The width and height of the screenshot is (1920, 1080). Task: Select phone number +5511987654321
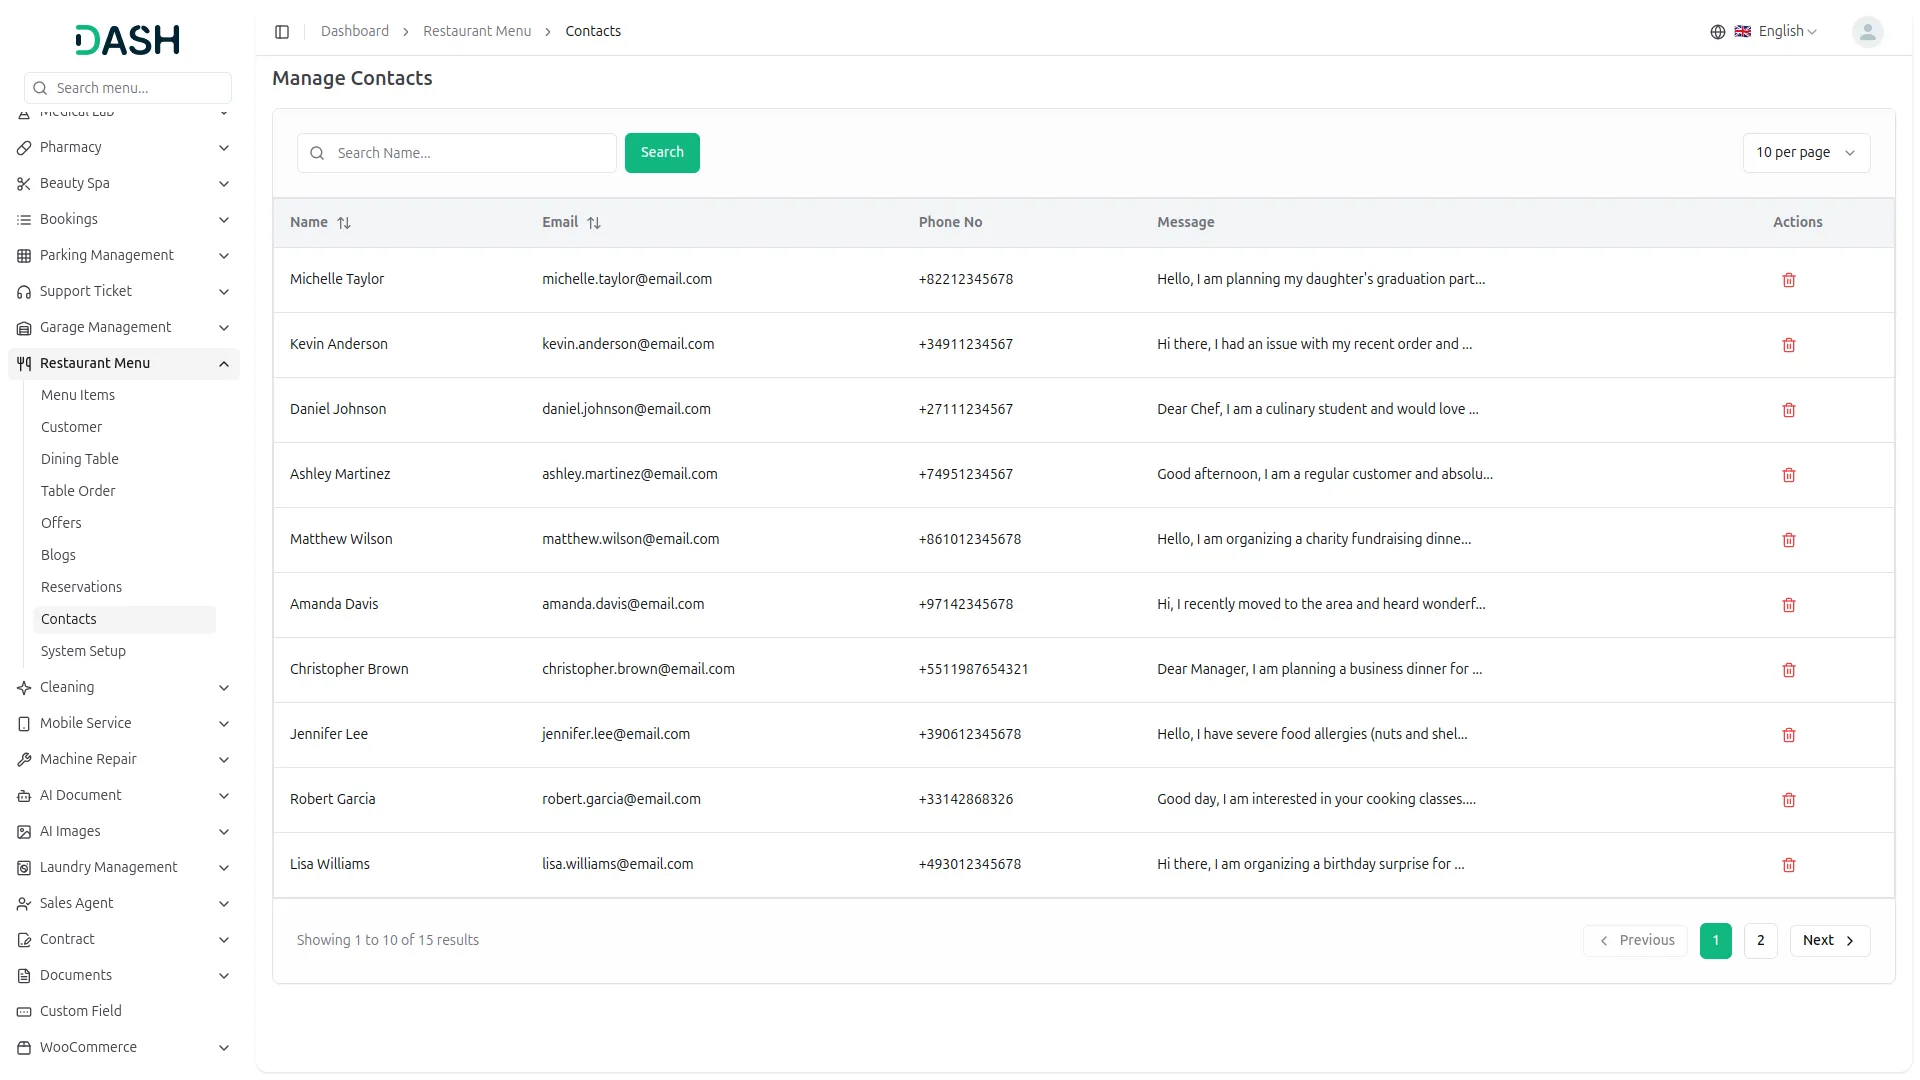point(973,669)
